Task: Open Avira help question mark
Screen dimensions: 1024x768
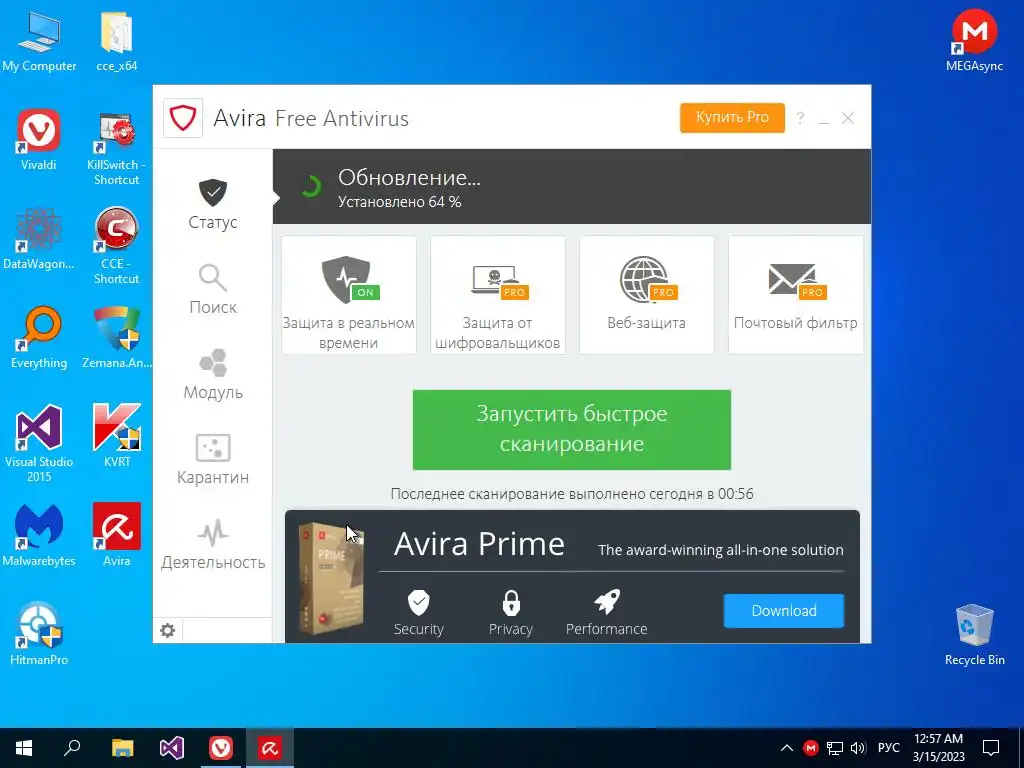Action: pos(800,118)
